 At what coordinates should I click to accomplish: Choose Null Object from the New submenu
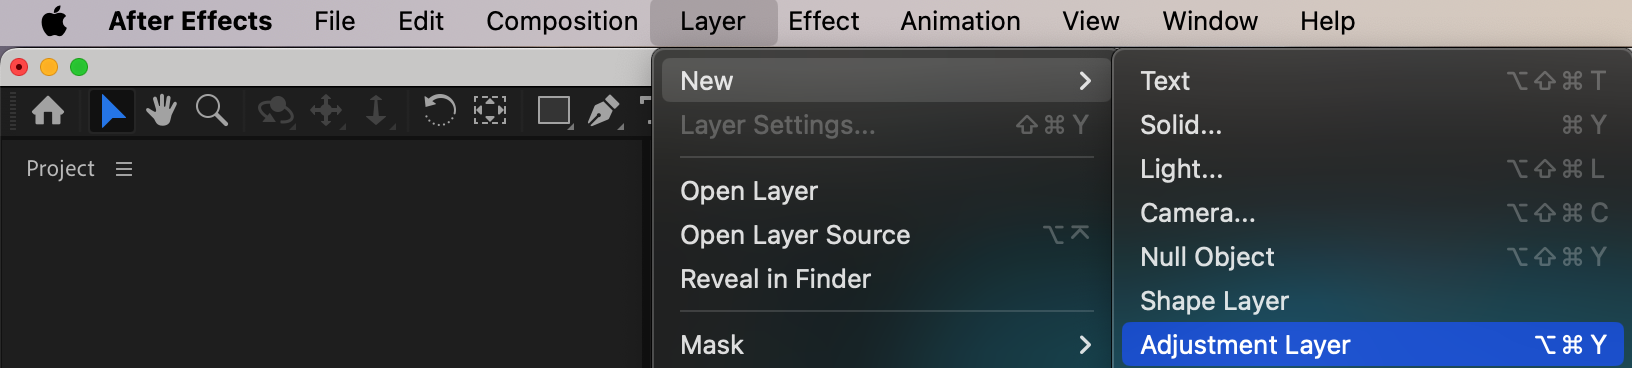coord(1372,257)
